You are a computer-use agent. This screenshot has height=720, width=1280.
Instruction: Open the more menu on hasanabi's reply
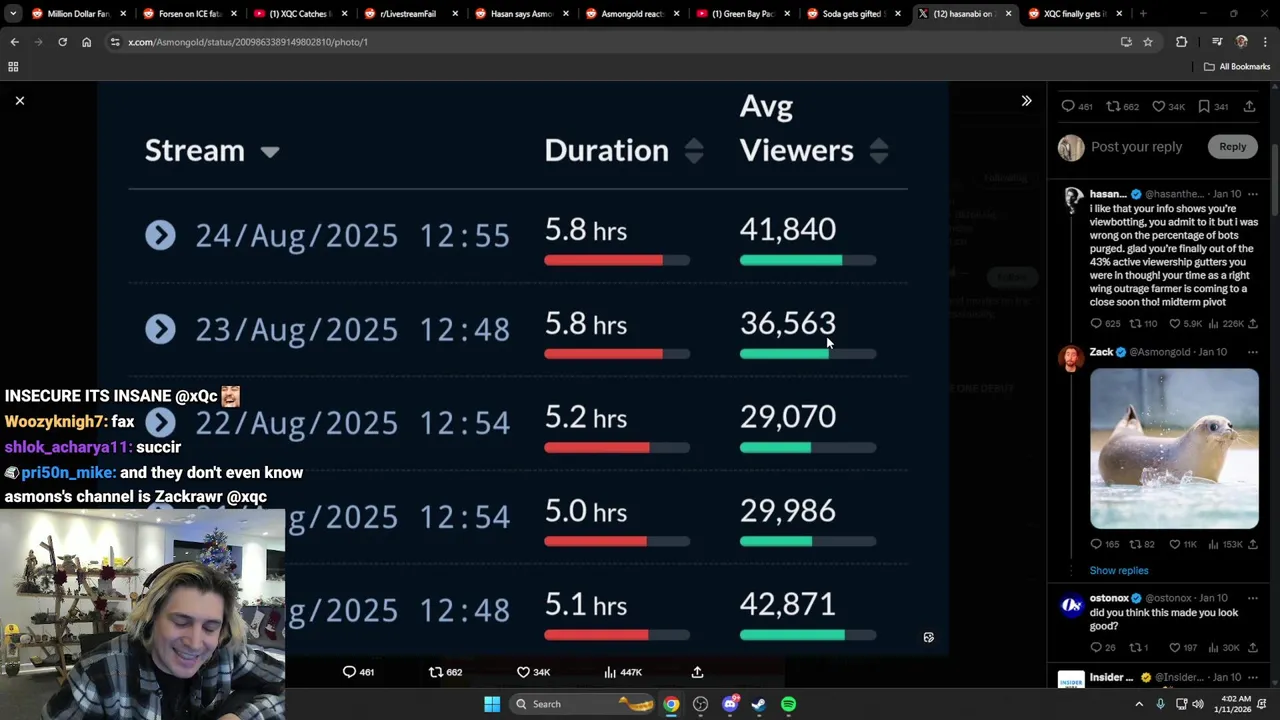pyautogui.click(x=1252, y=194)
